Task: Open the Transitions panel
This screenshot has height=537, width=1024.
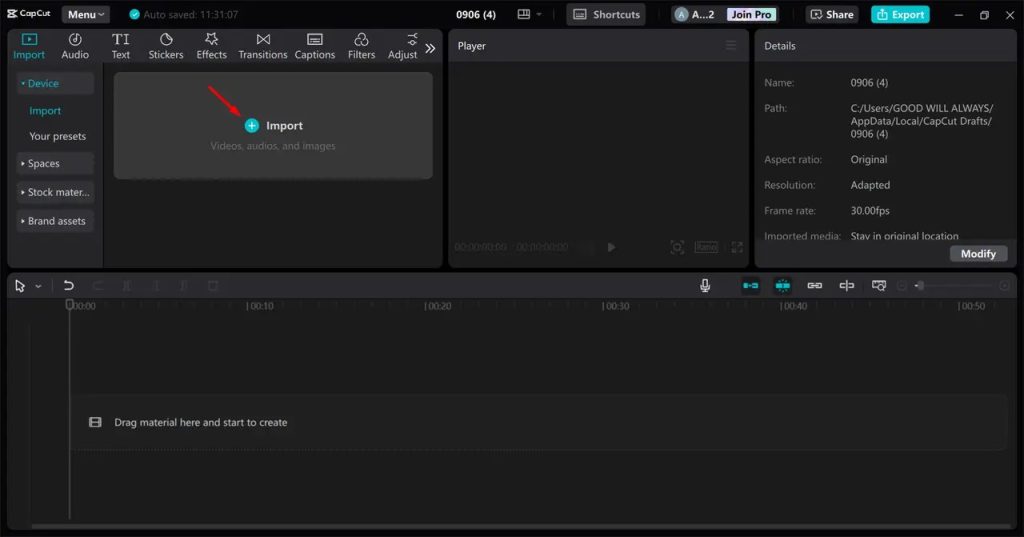Action: [x=263, y=46]
